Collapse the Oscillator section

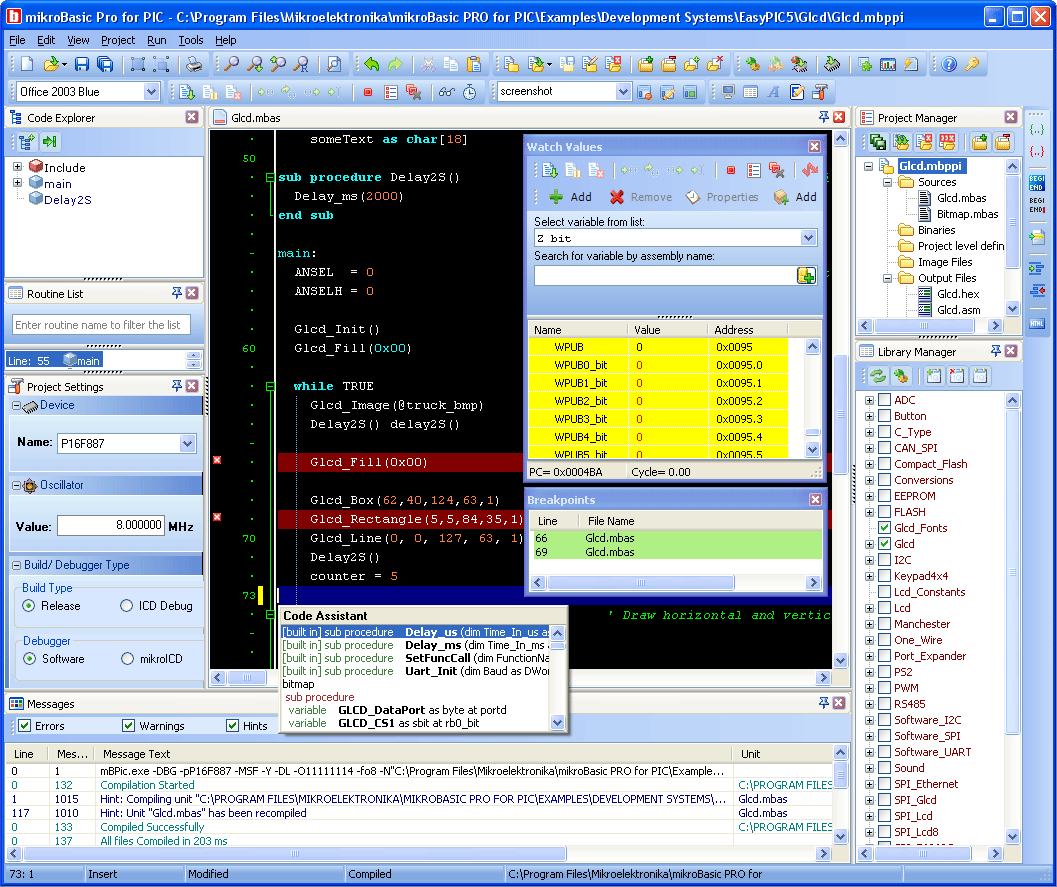(x=16, y=485)
